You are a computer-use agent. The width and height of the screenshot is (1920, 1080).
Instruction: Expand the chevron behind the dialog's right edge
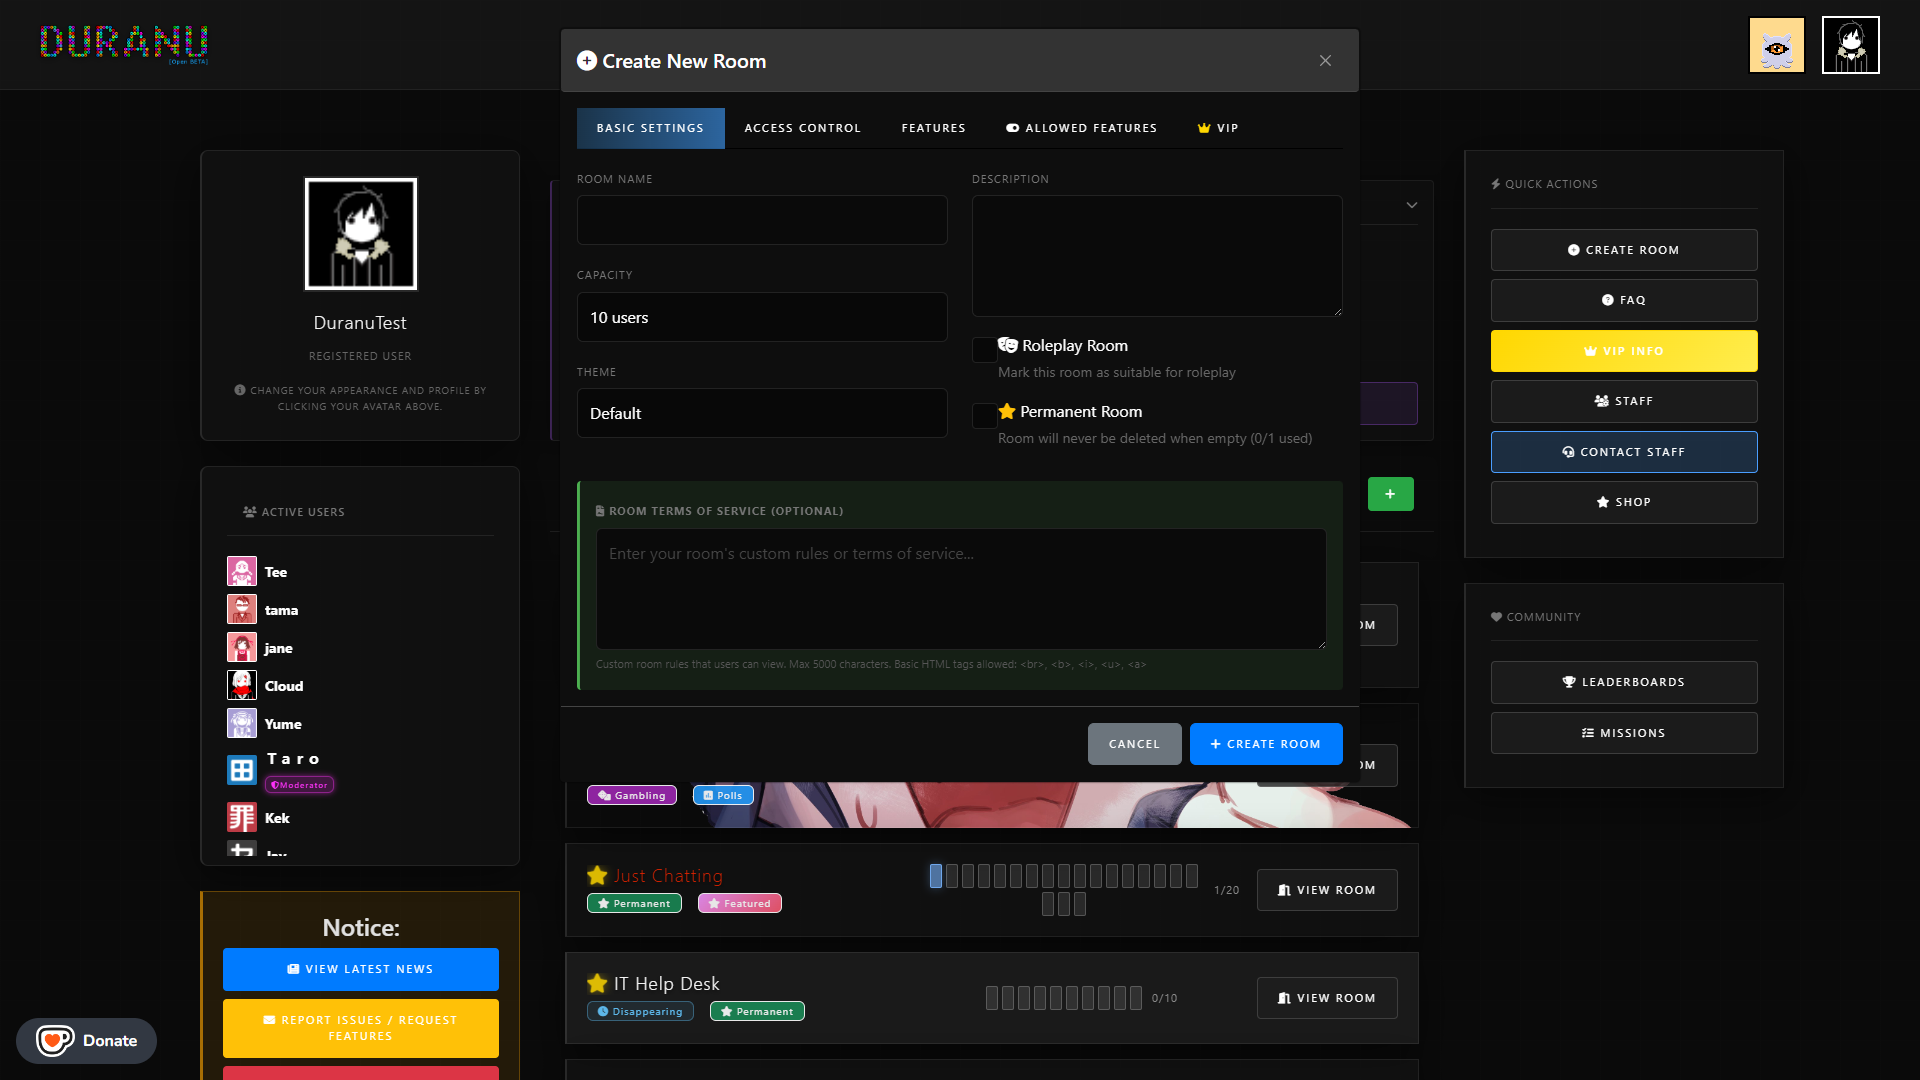tap(1411, 205)
